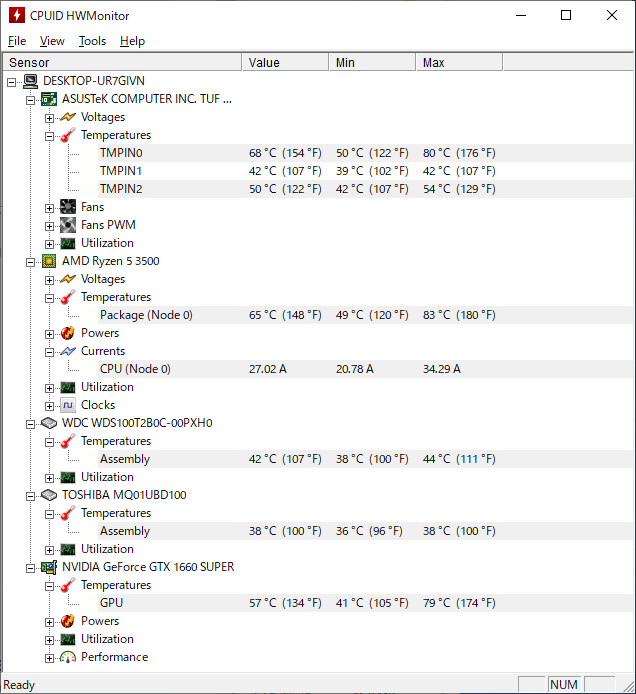Click the GPU Performance gauge icon

point(68,657)
